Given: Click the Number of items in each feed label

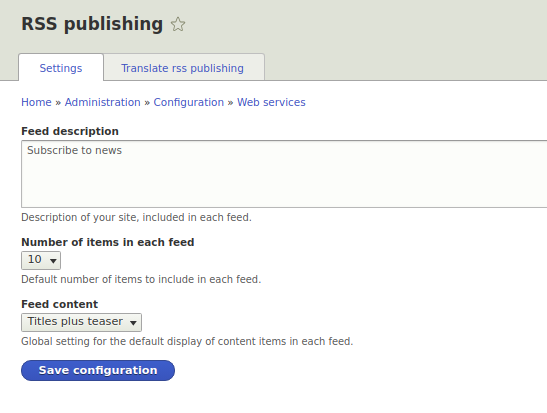Looking at the screenshot, I should [x=108, y=242].
